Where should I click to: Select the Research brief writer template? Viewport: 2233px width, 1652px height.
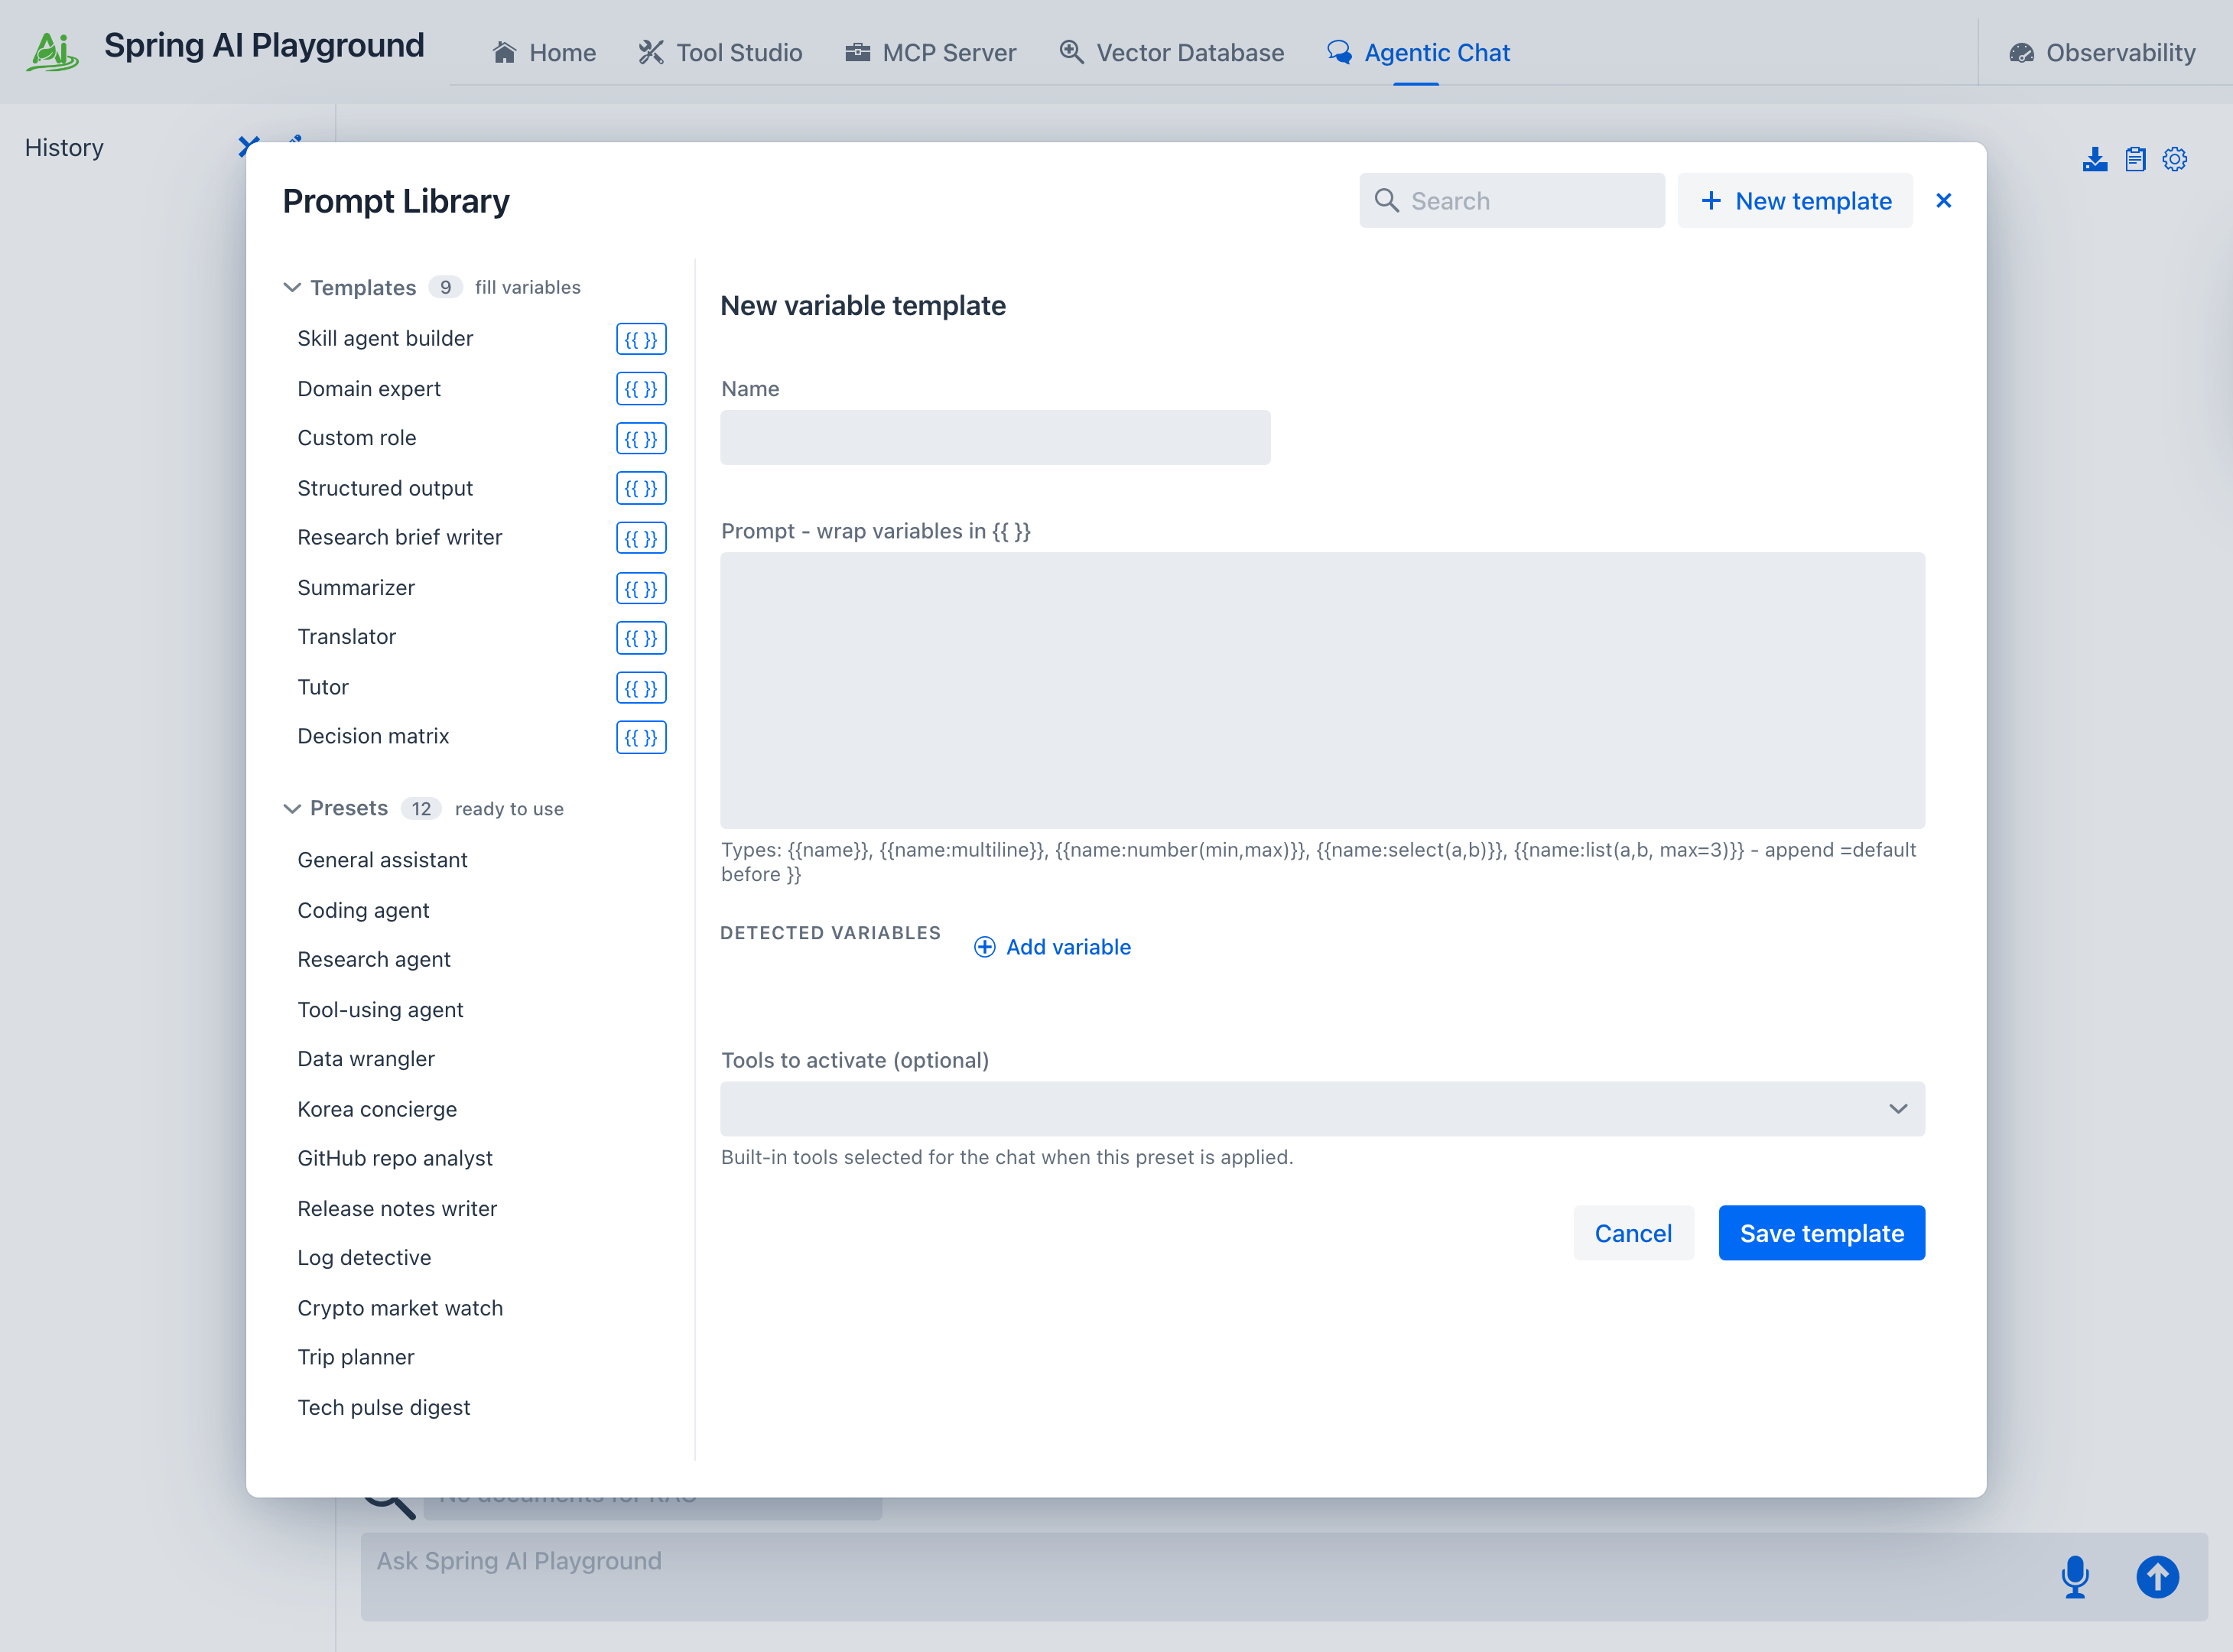pos(400,538)
